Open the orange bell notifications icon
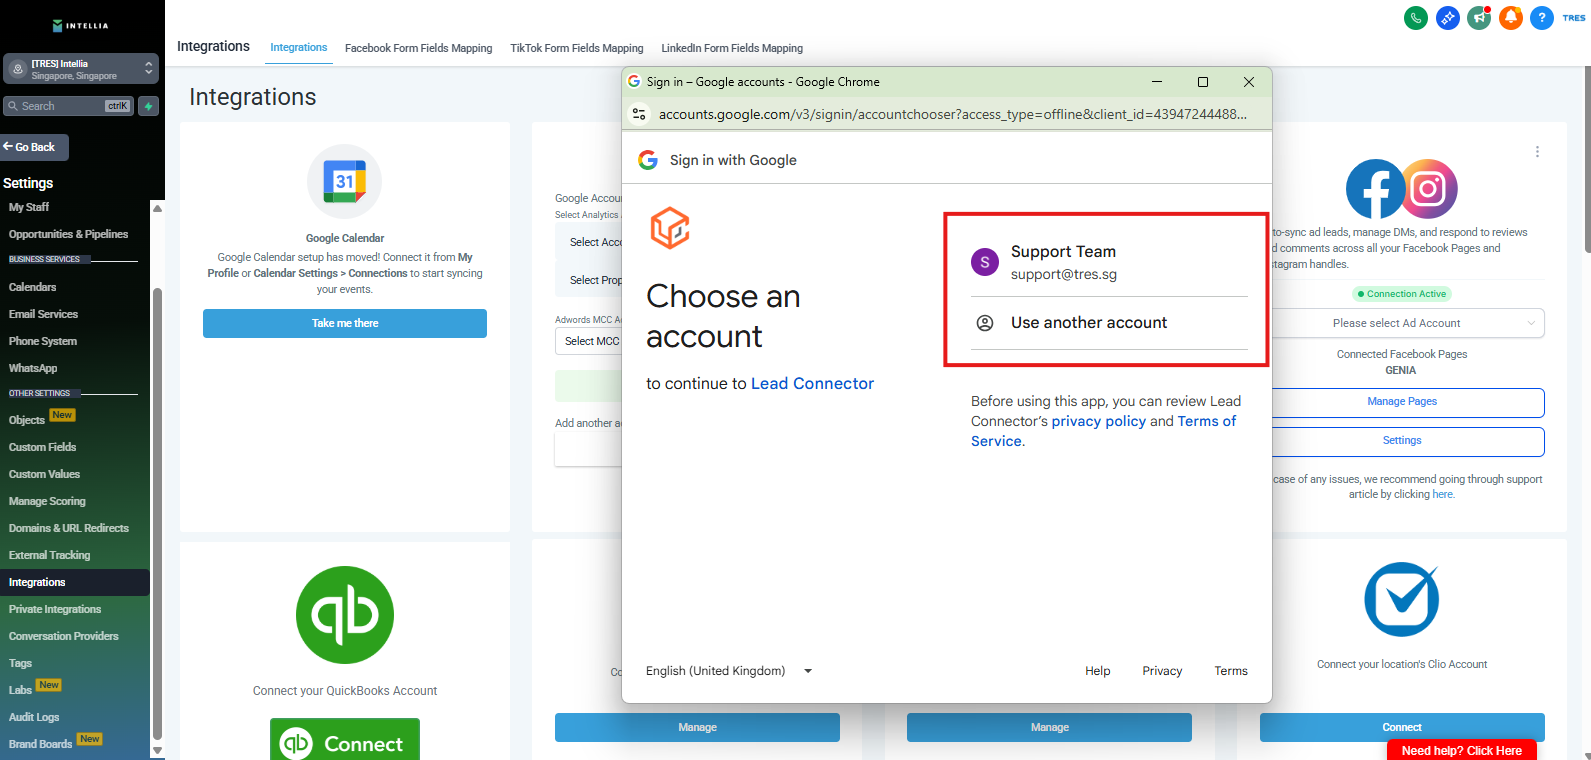 point(1511,18)
